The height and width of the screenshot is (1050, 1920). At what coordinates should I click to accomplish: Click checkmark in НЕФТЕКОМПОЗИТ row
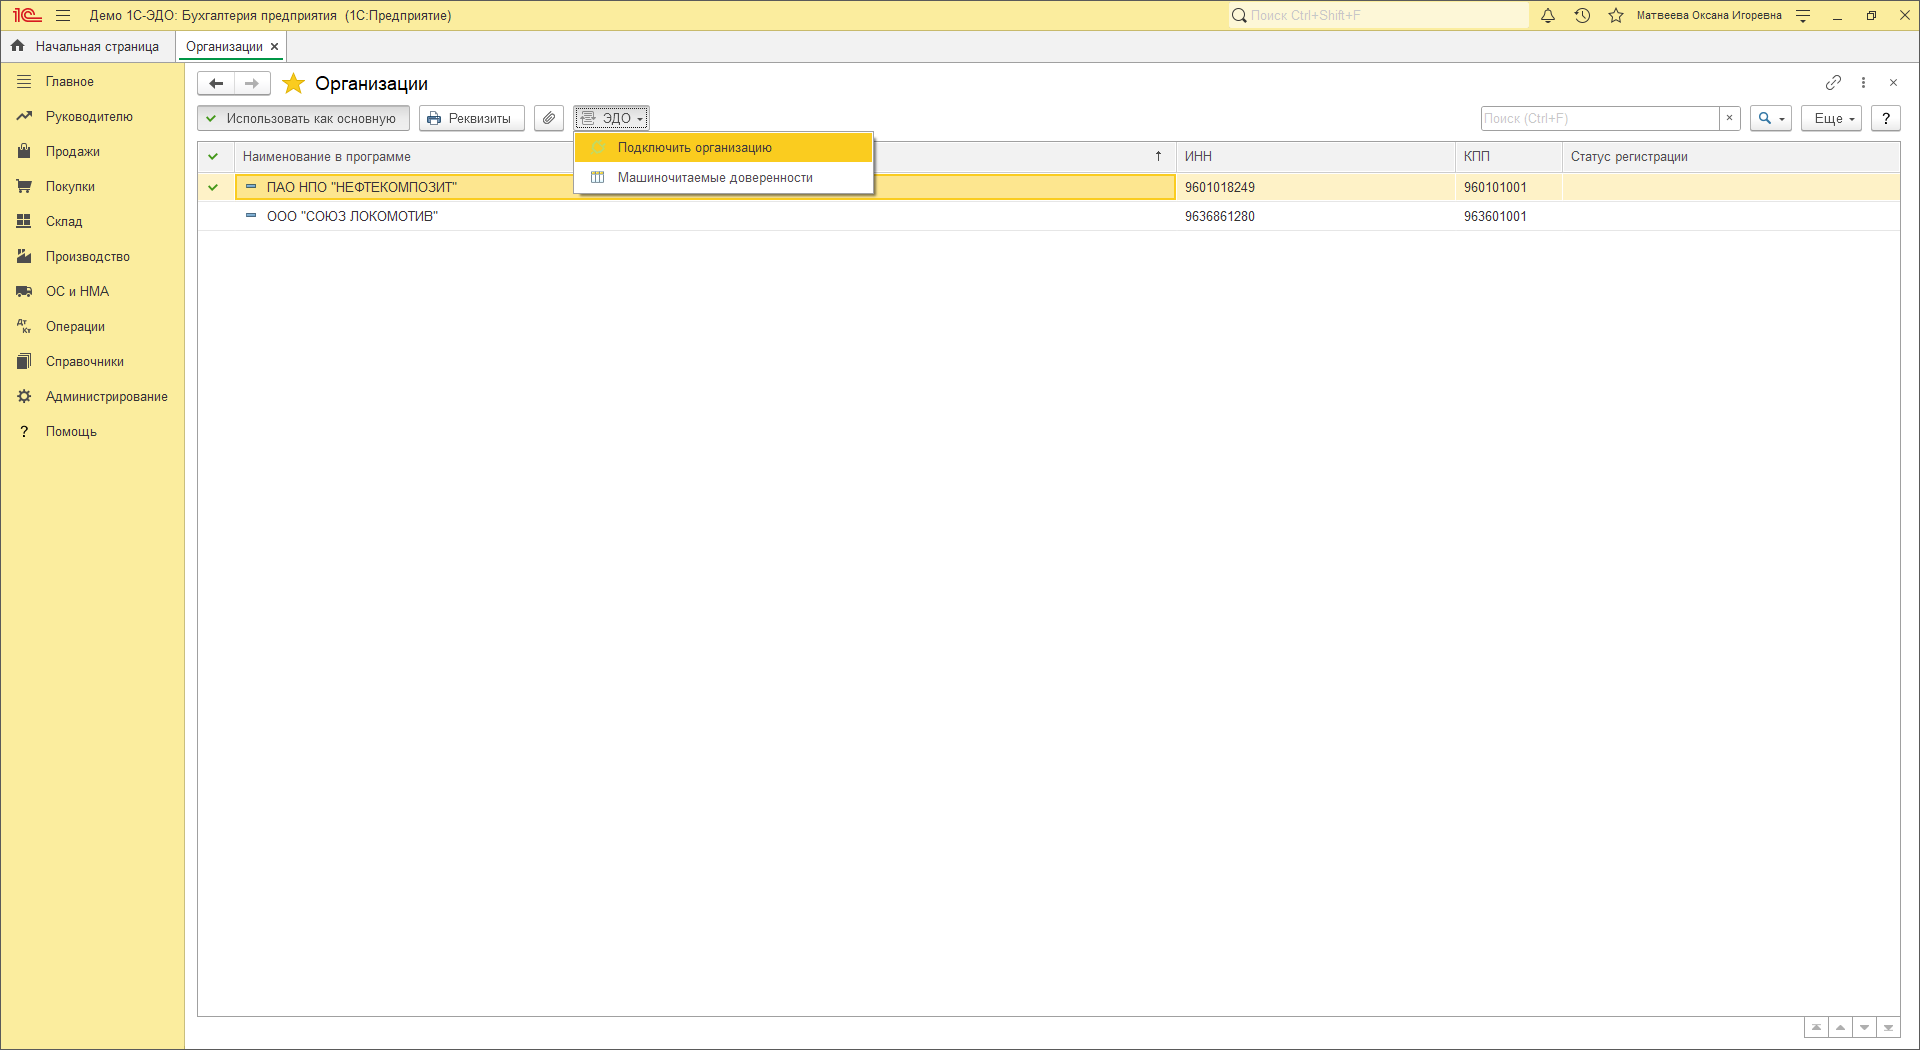point(213,187)
